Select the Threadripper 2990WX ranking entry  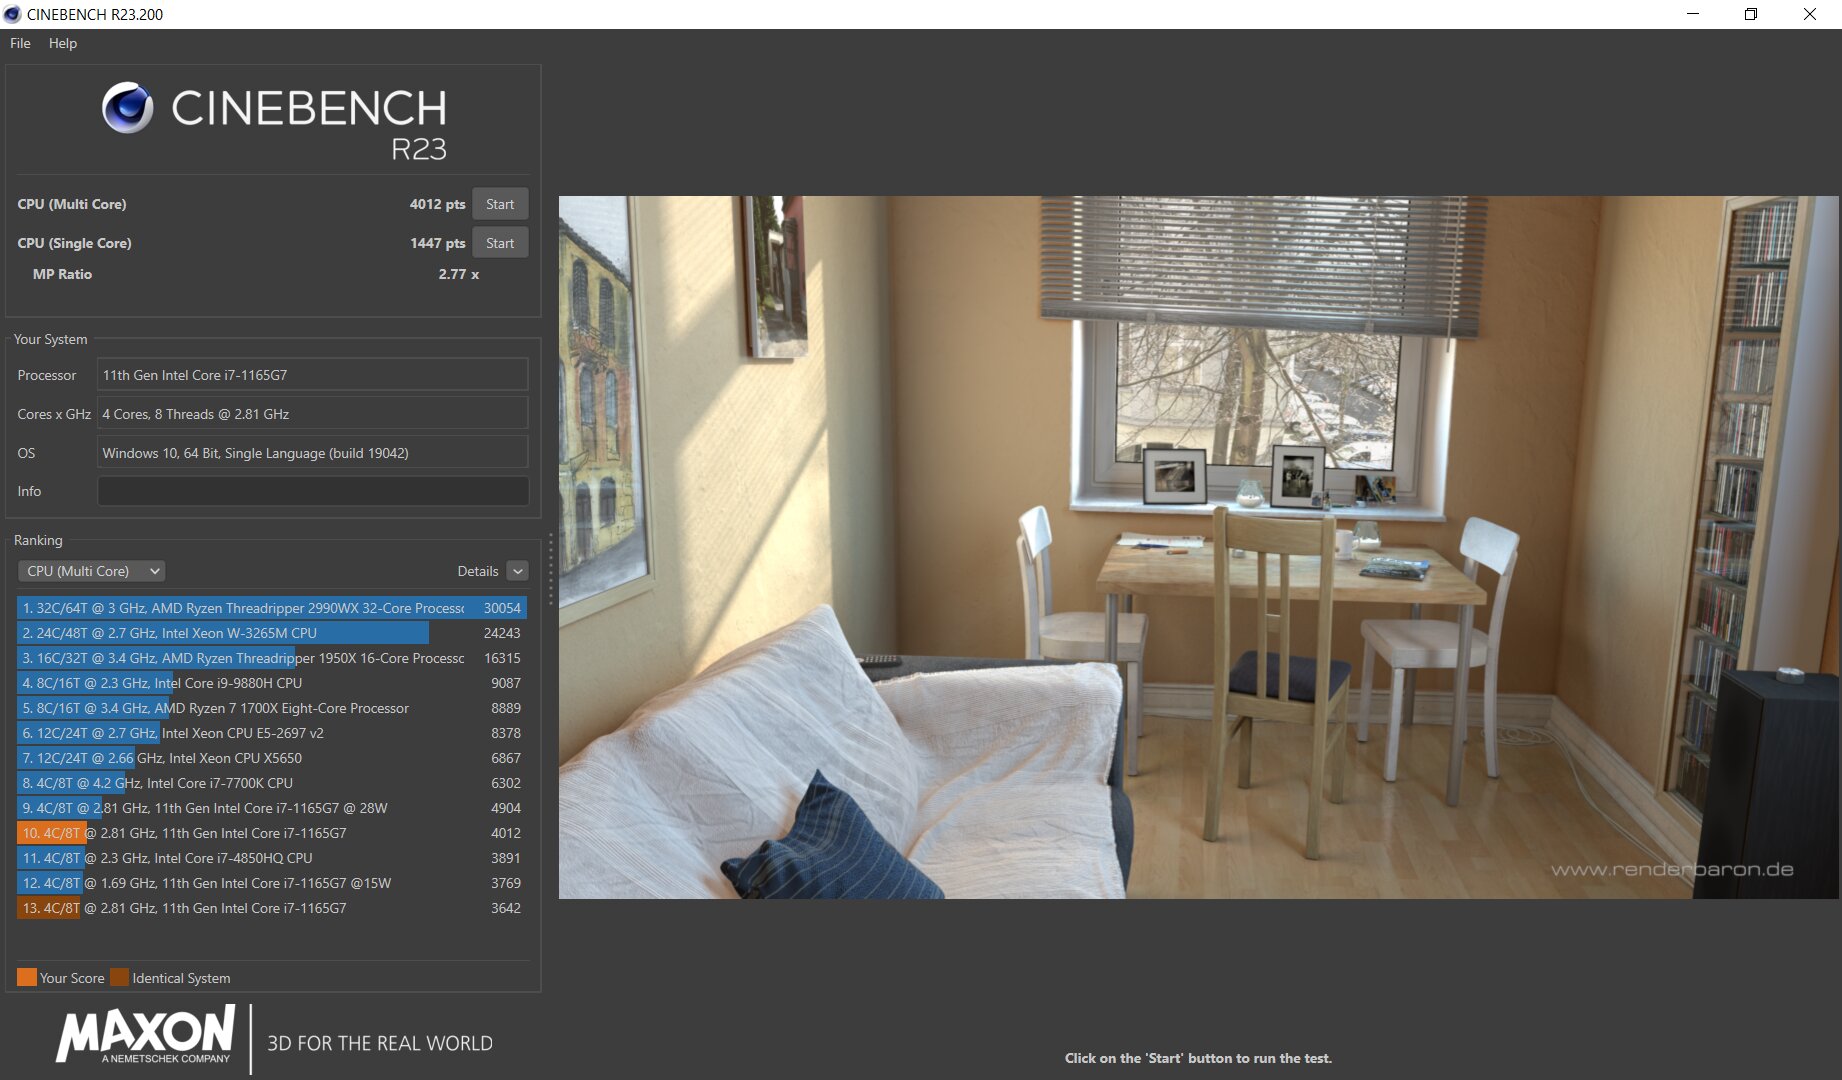(x=272, y=608)
